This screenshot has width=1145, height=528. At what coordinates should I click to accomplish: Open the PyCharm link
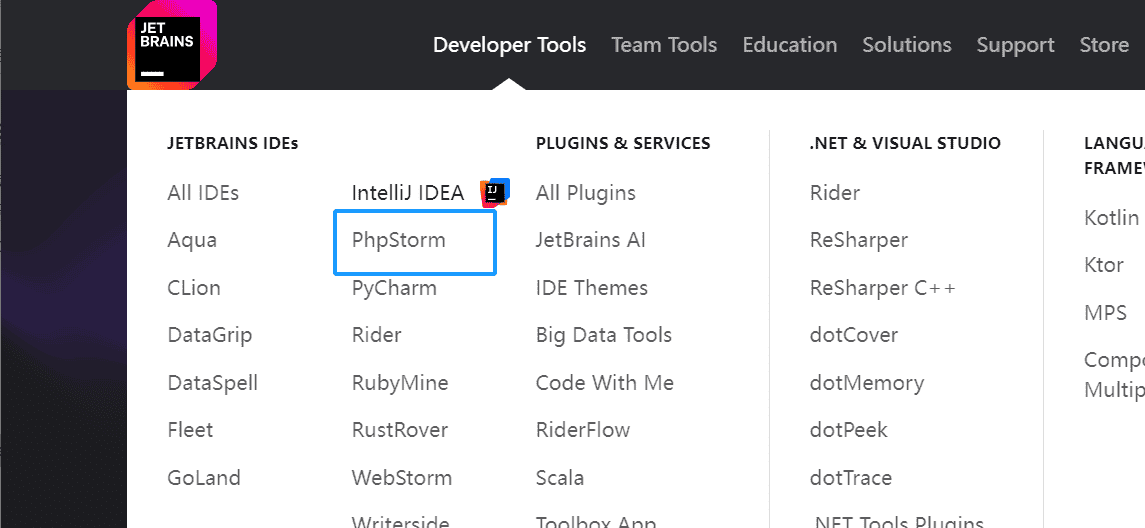click(394, 288)
